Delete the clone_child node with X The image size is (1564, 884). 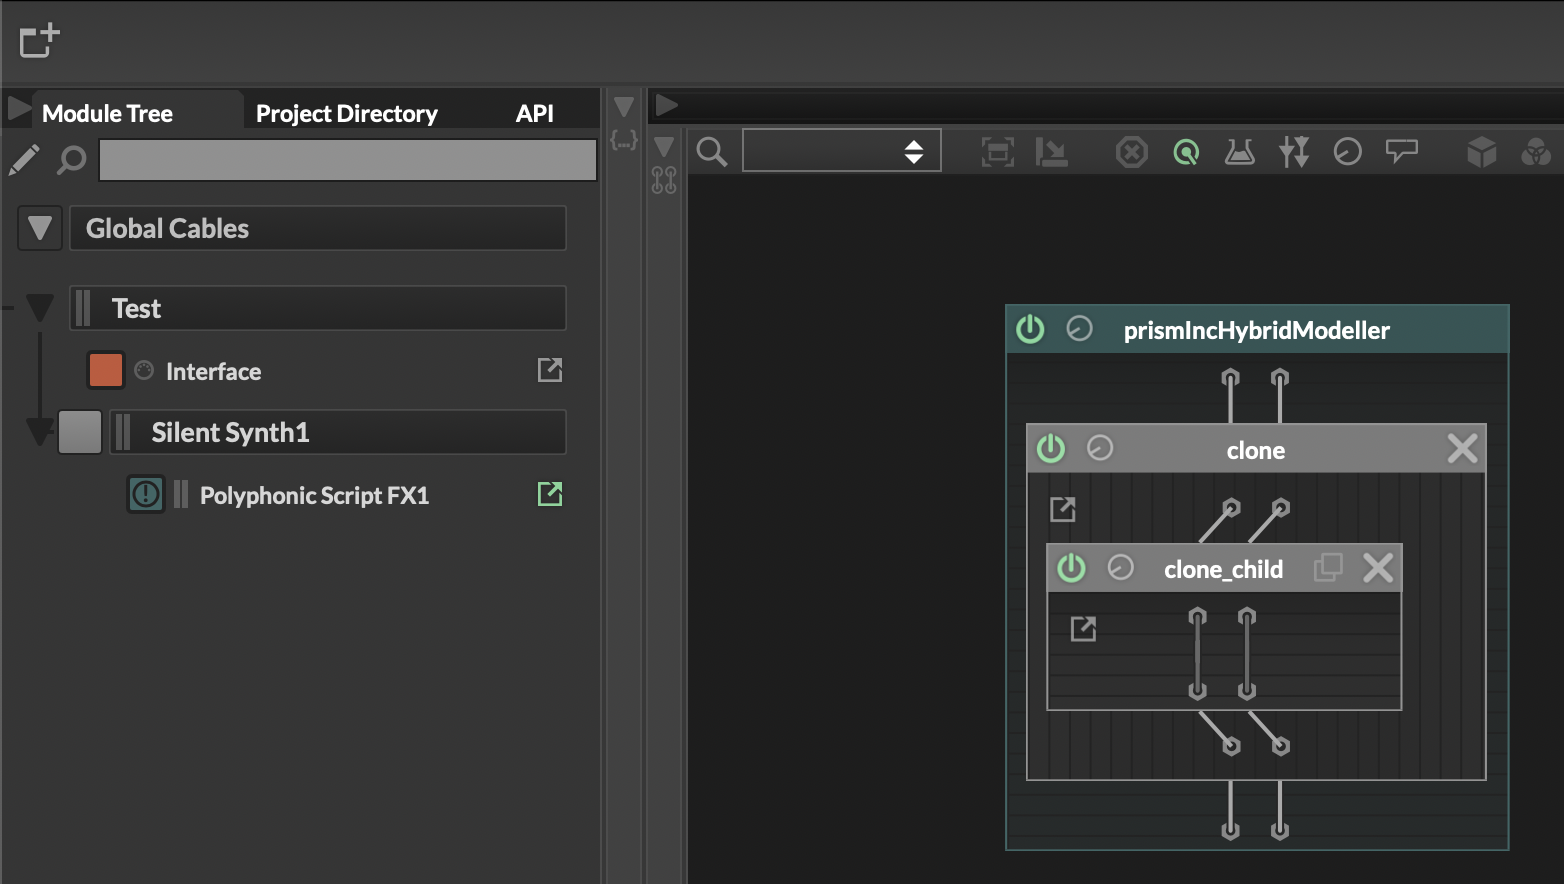1378,567
